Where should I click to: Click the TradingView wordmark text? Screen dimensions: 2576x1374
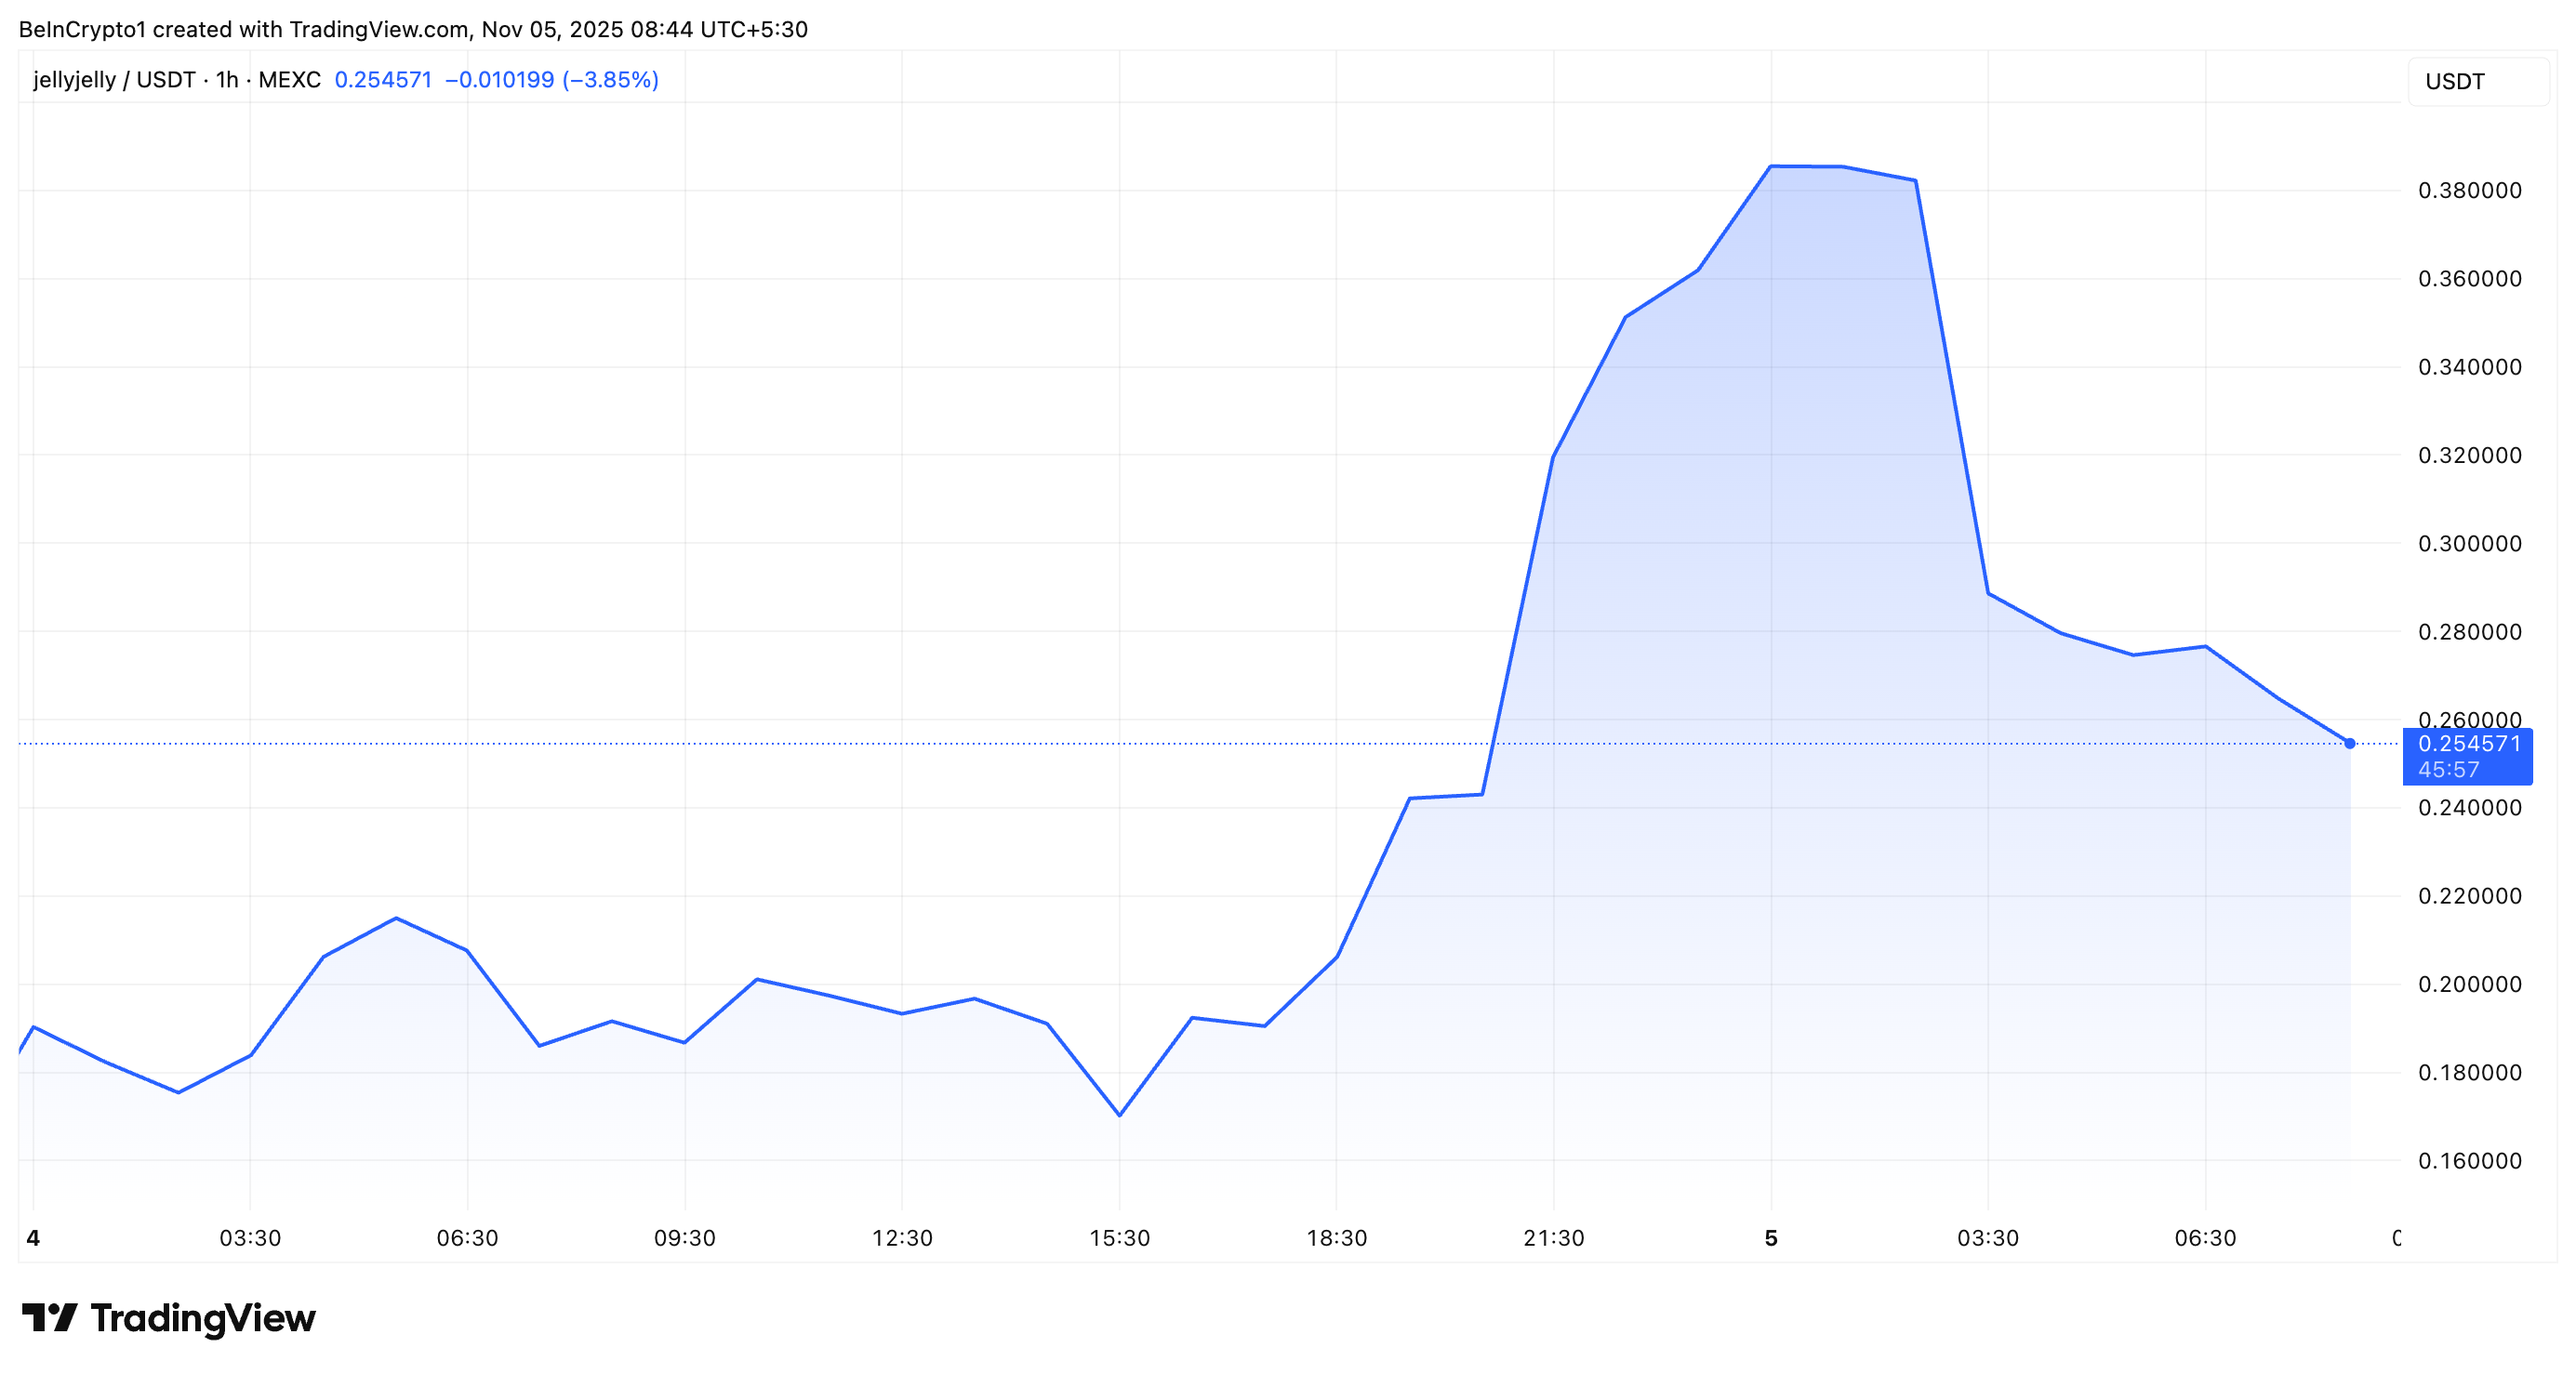click(203, 1318)
